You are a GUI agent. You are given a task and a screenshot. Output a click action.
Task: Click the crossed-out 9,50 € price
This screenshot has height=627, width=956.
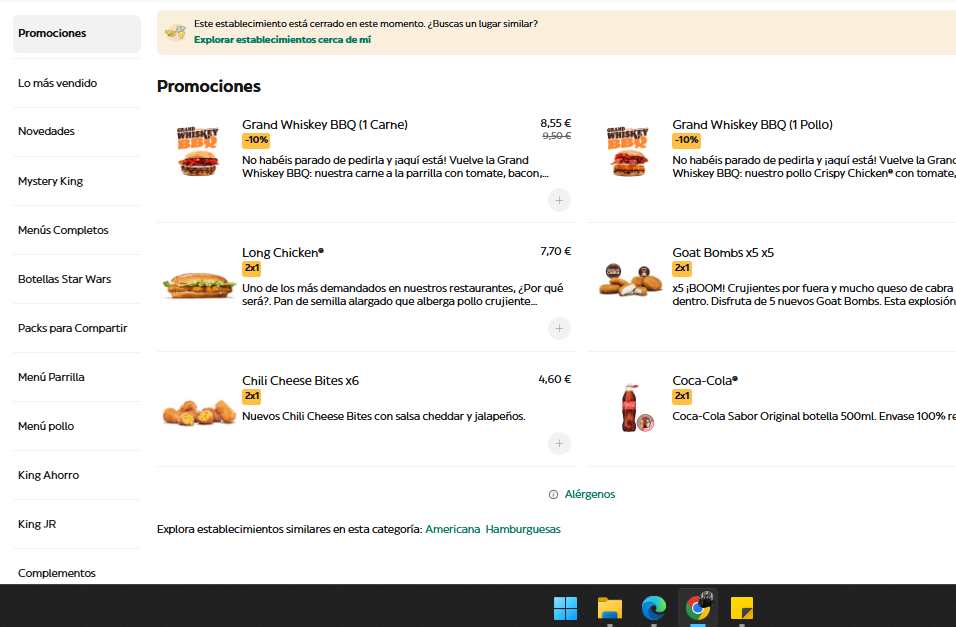pos(557,136)
